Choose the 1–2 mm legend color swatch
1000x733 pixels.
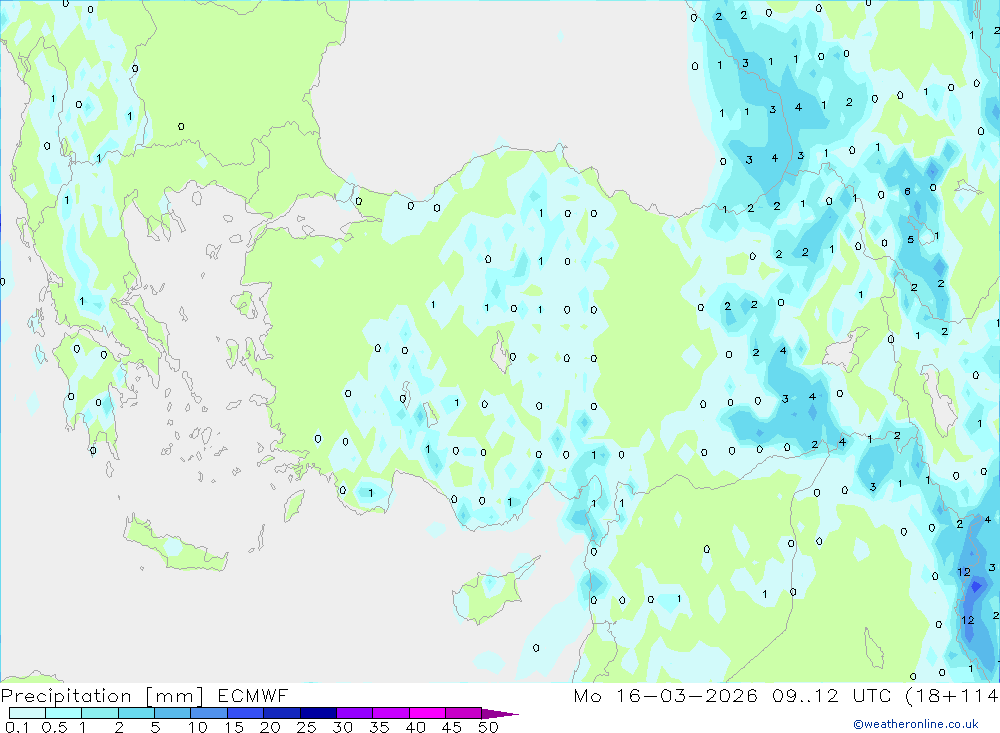[x=100, y=713]
